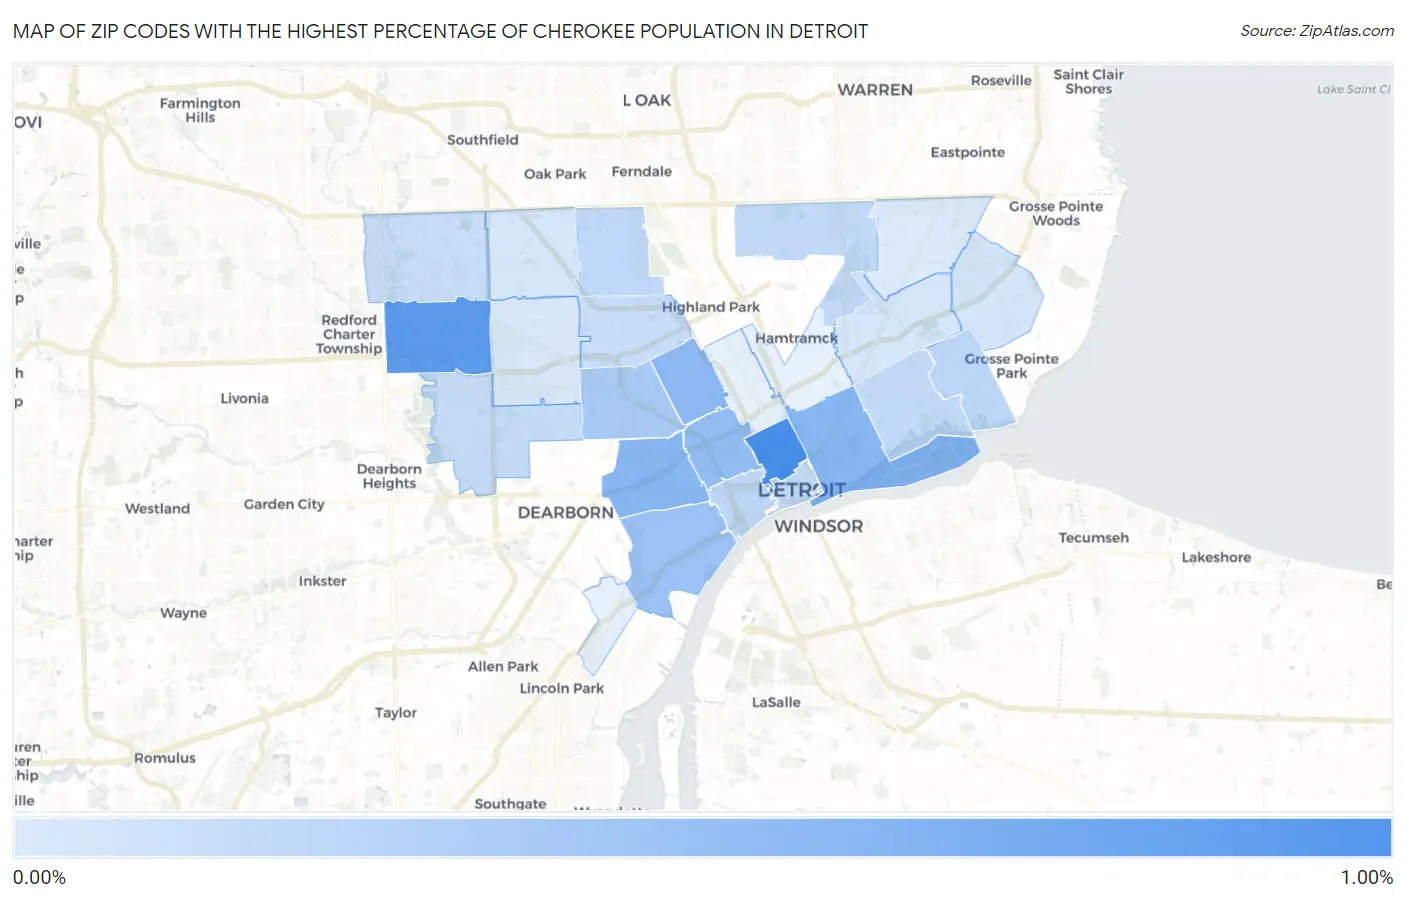
Task: Click the Tecumseh map label
Action: pos(1093,538)
